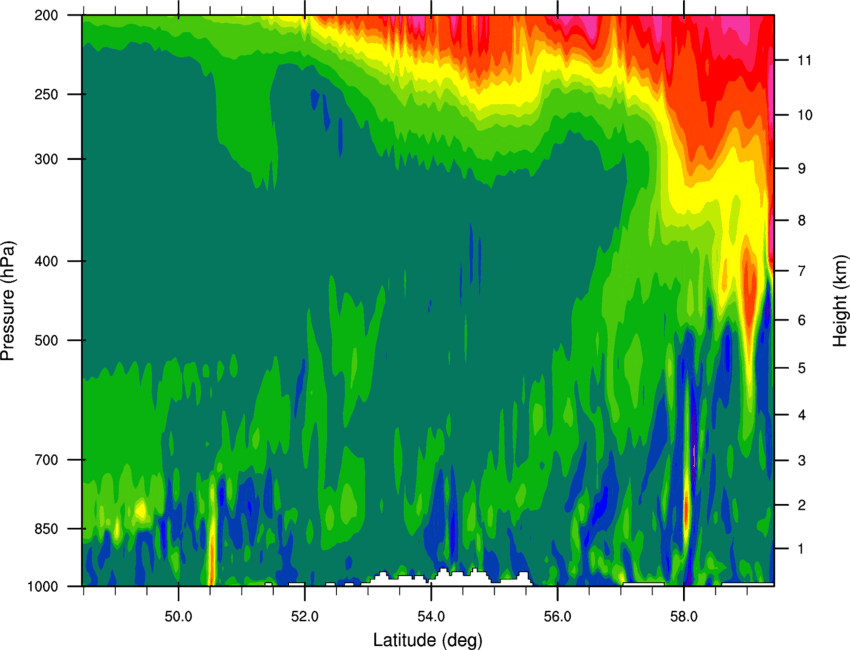This screenshot has height=650, width=850.
Task: Pick the 8 km height label
Action: pyautogui.click(x=801, y=221)
